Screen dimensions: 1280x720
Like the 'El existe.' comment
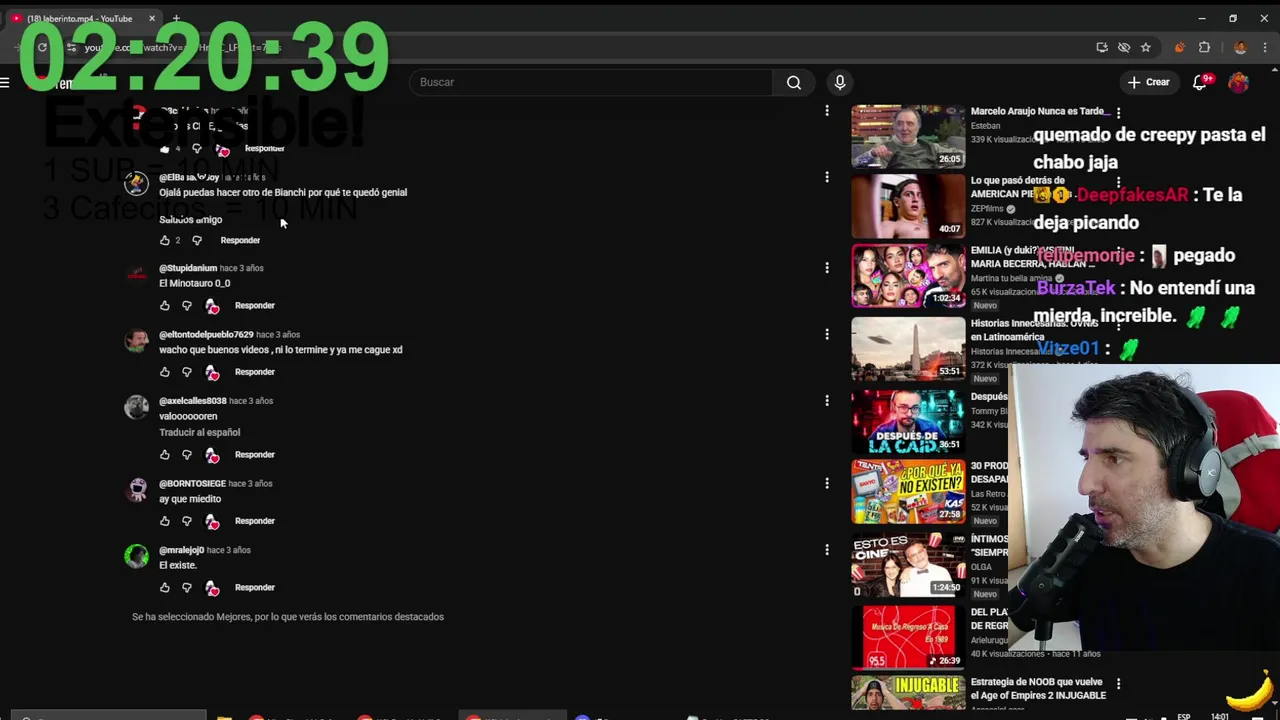(165, 588)
